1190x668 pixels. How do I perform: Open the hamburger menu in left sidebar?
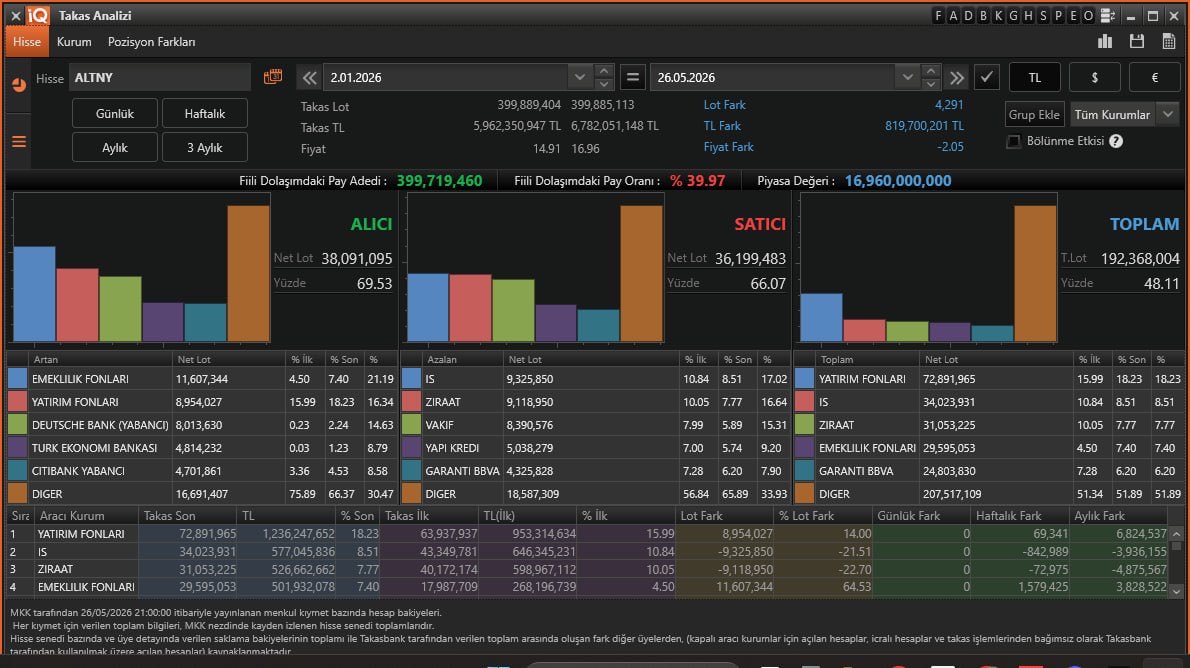(19, 142)
